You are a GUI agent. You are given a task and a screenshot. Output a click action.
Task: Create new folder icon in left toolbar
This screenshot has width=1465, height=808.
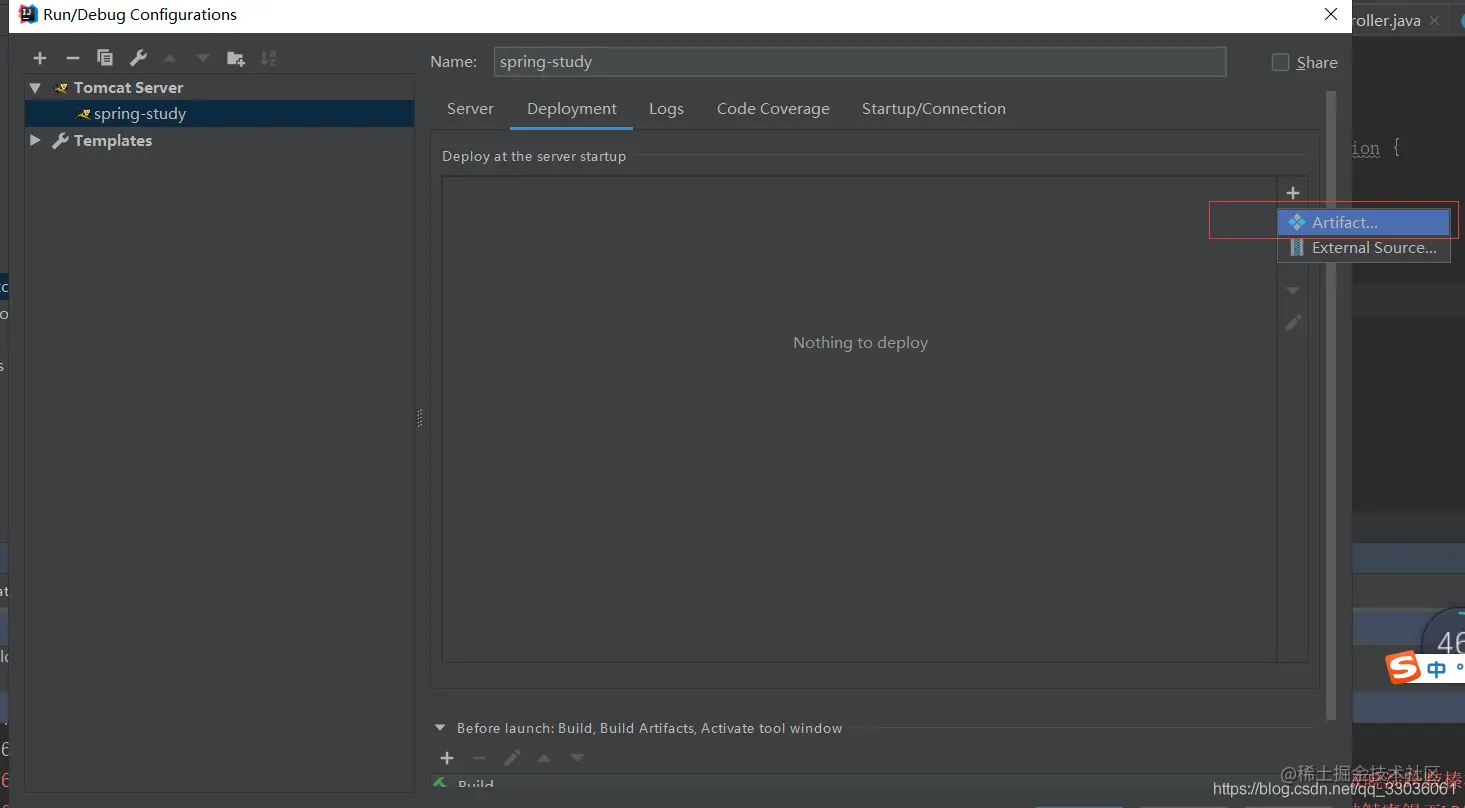236,59
